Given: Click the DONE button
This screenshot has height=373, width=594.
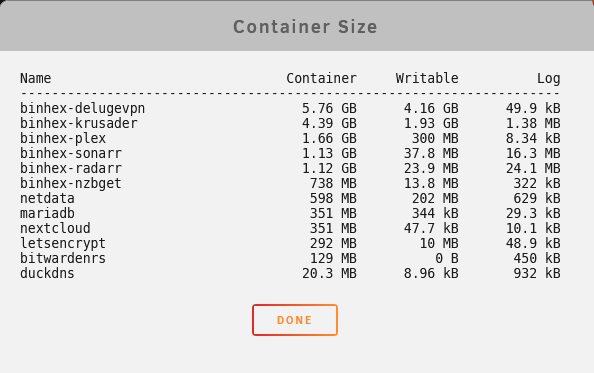Looking at the screenshot, I should [x=295, y=320].
